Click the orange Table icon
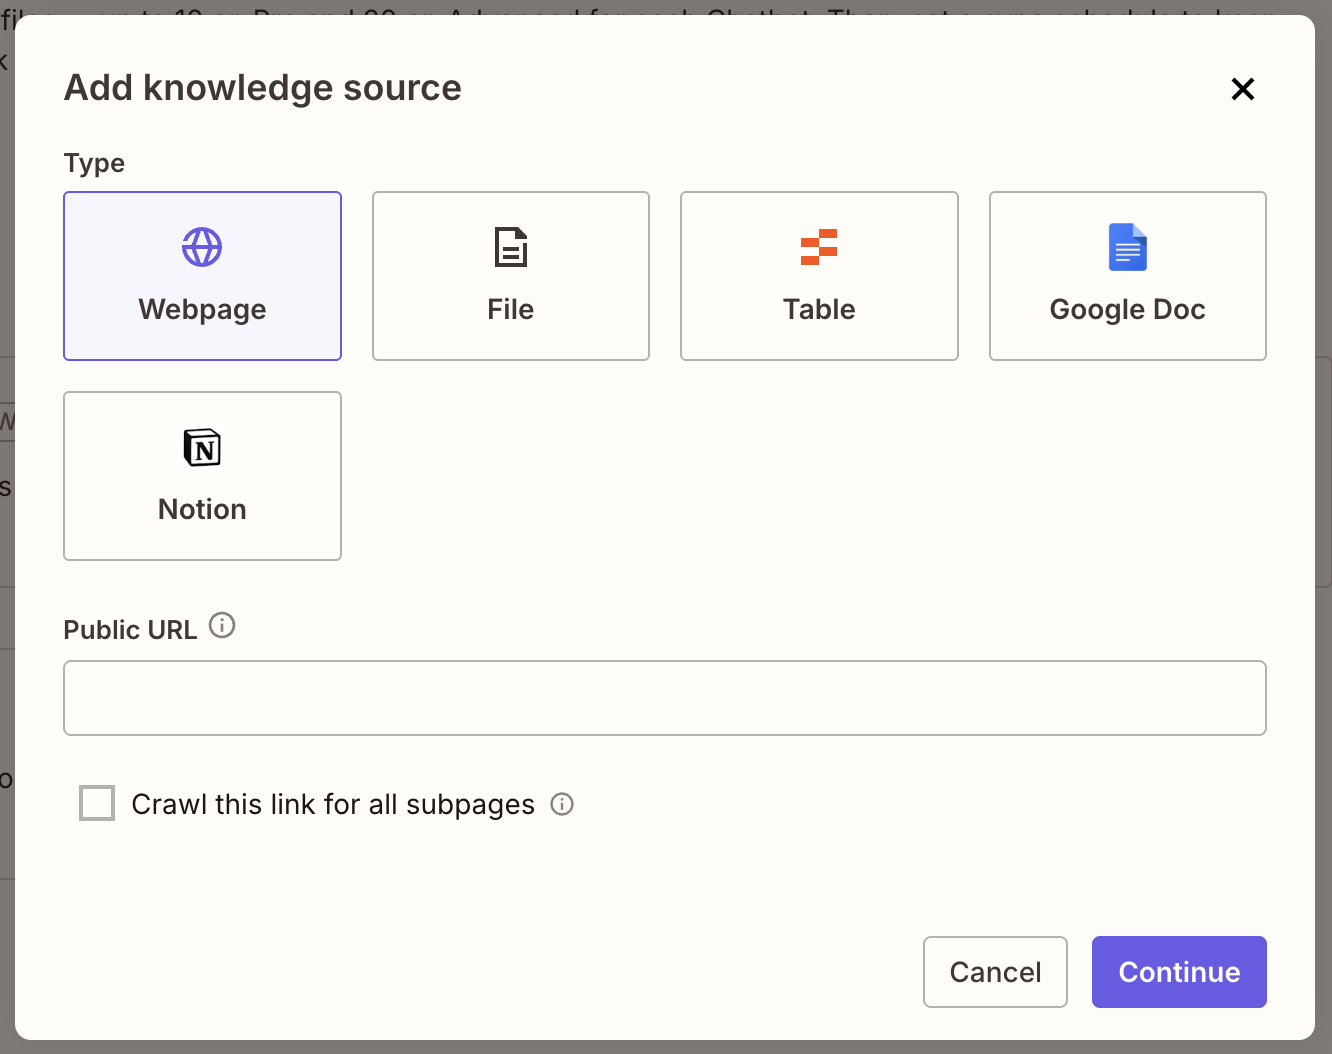 click(819, 247)
